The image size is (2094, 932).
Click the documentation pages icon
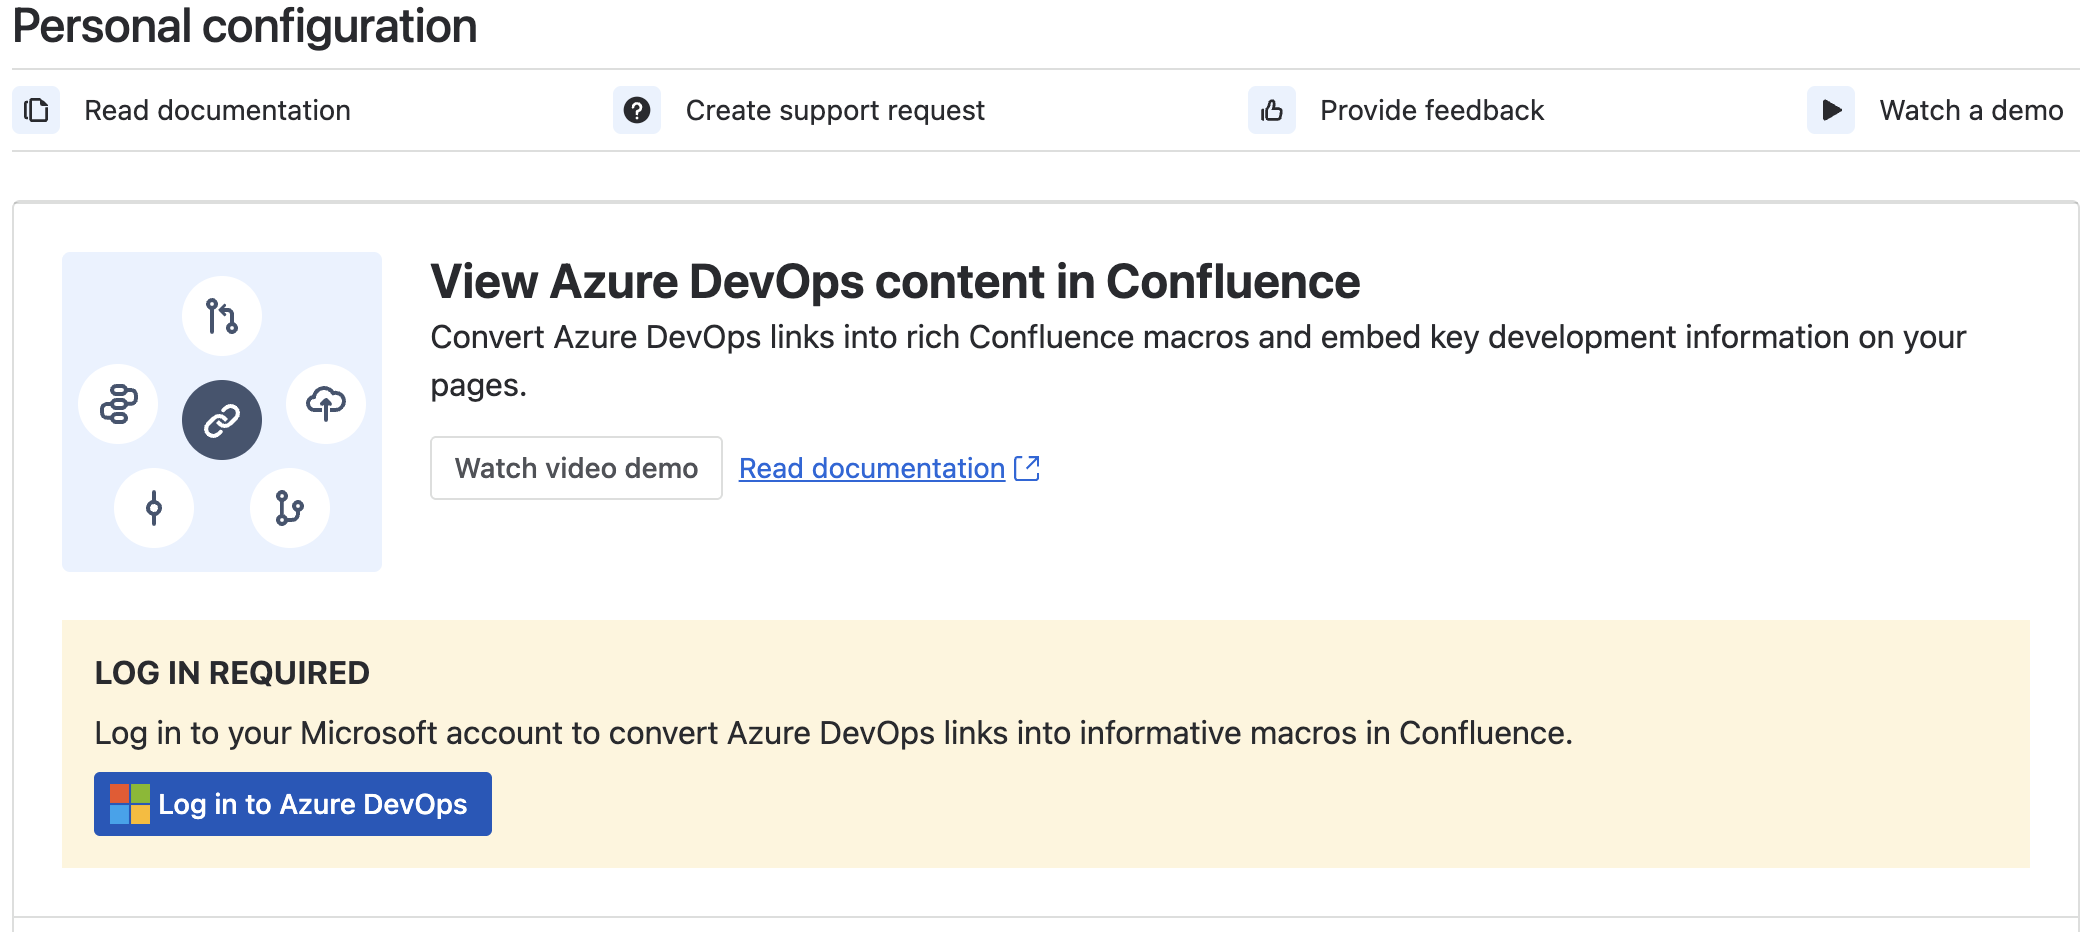[36, 110]
